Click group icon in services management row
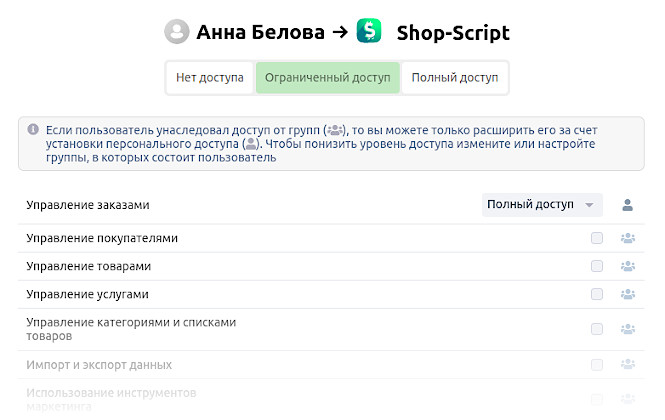Screen dimensions: 665x420 tap(628, 294)
